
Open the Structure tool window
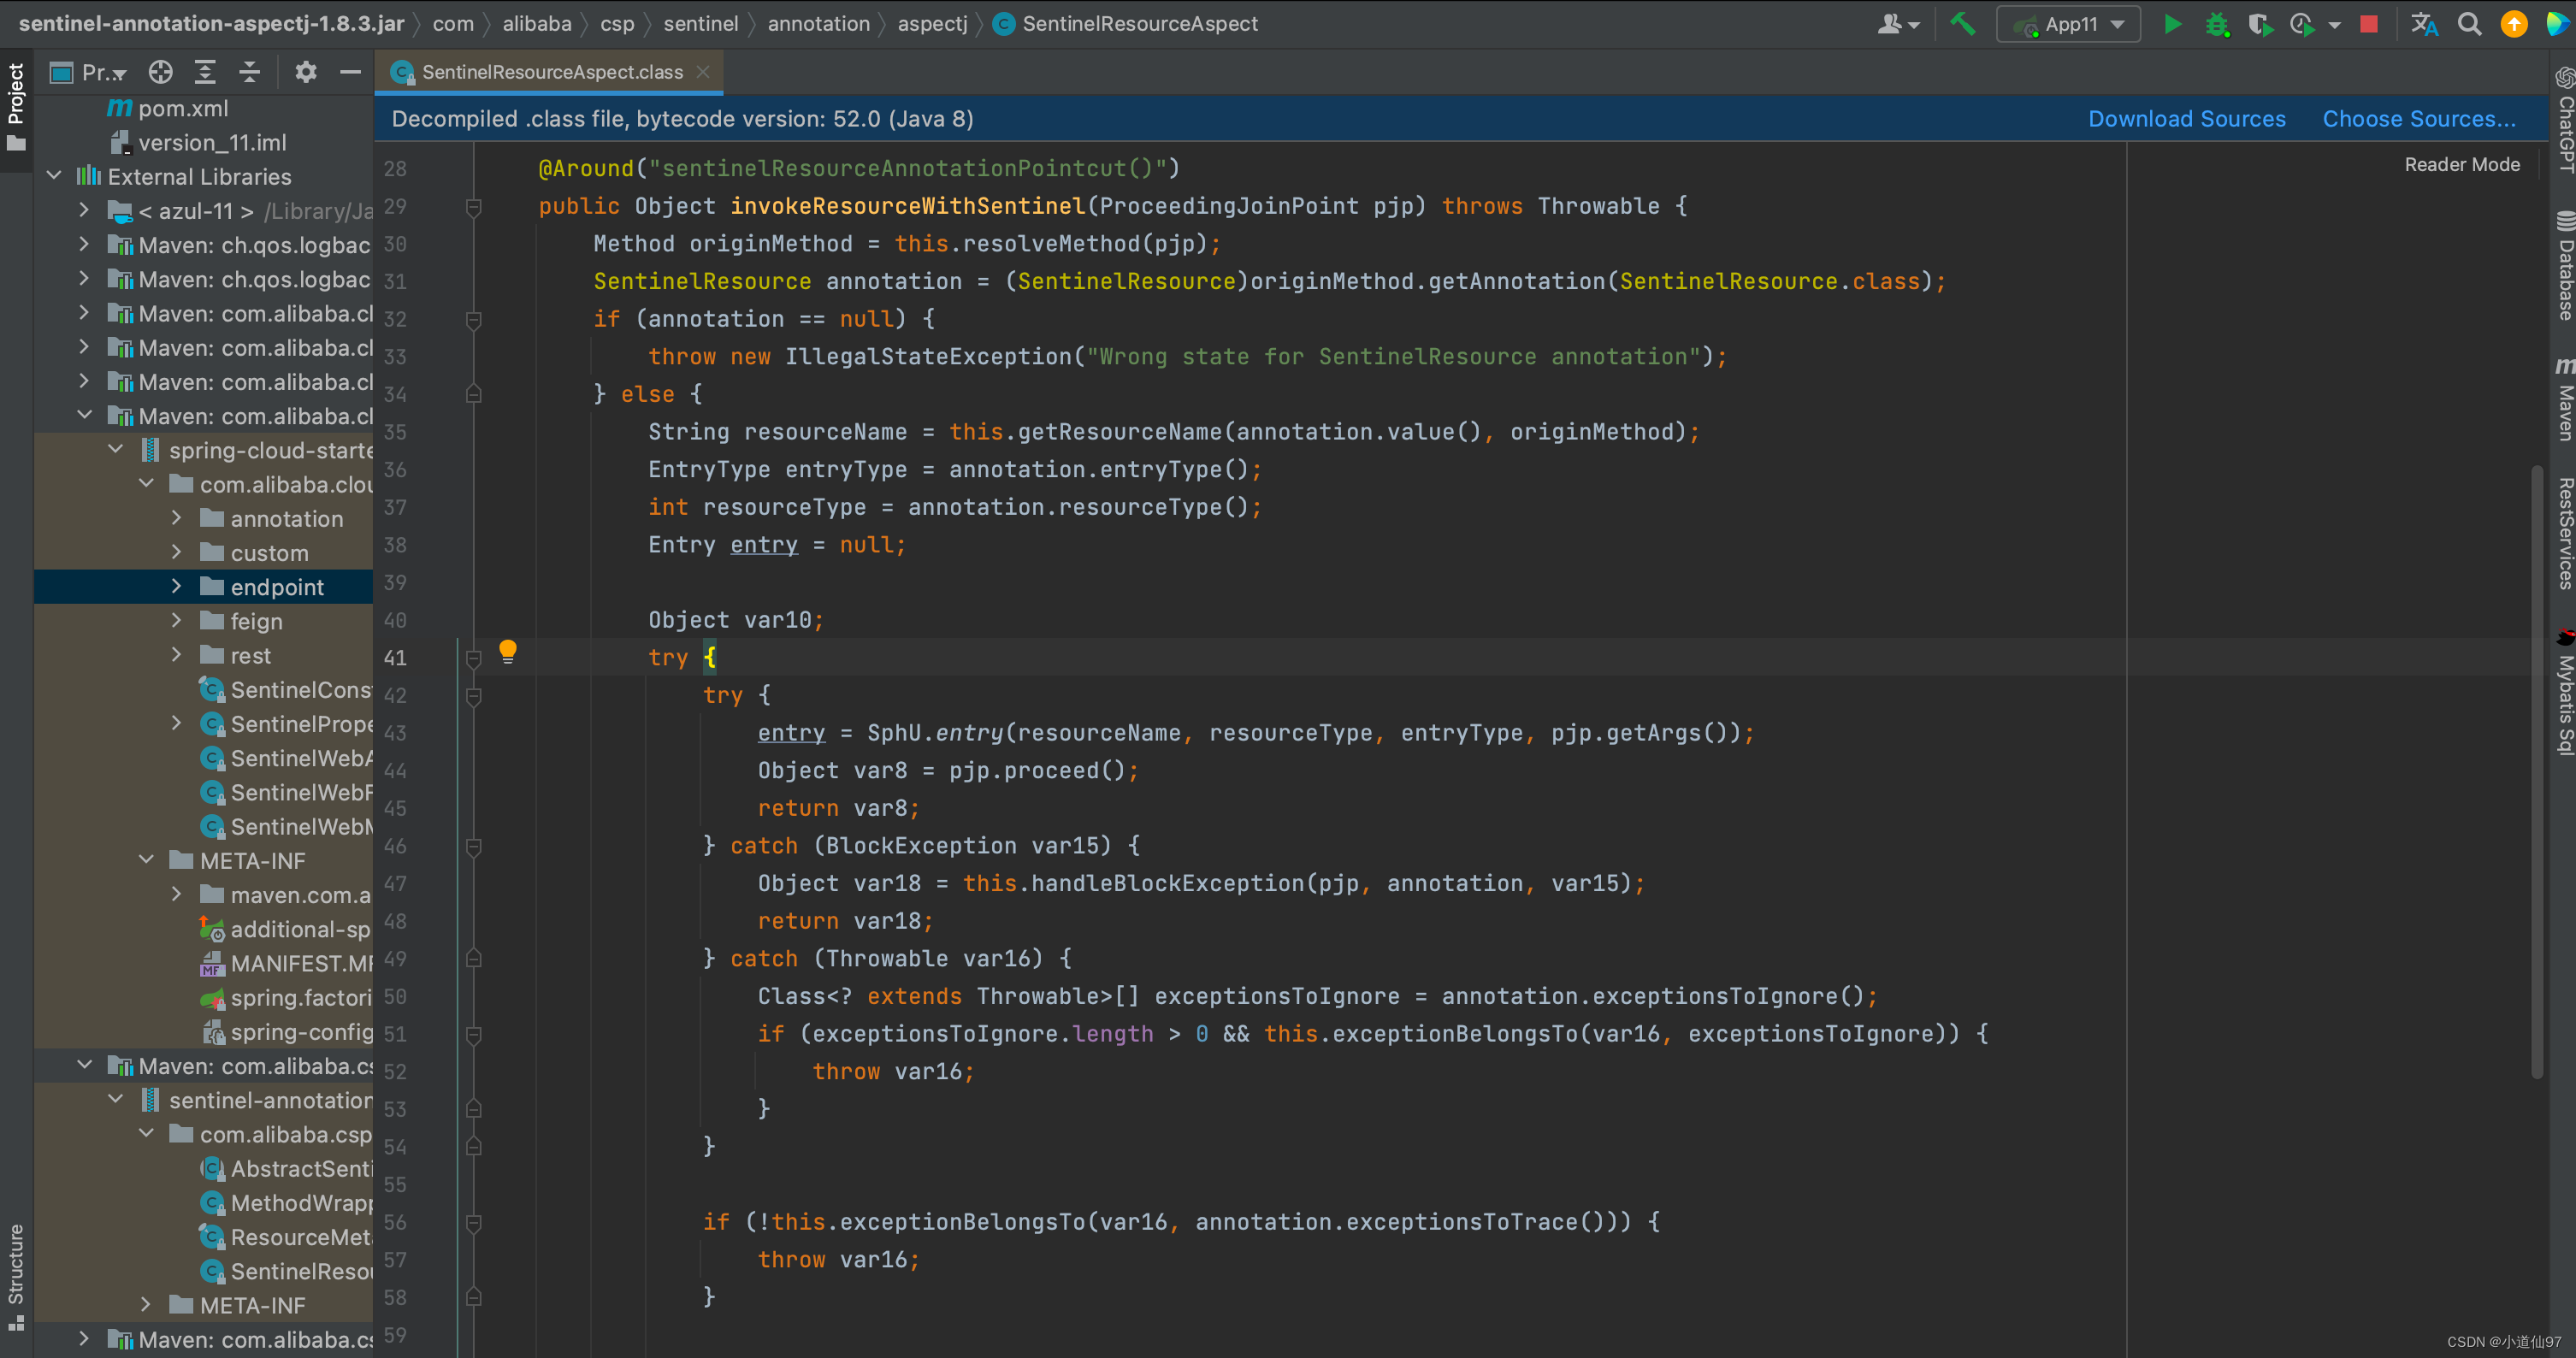(x=16, y=1277)
